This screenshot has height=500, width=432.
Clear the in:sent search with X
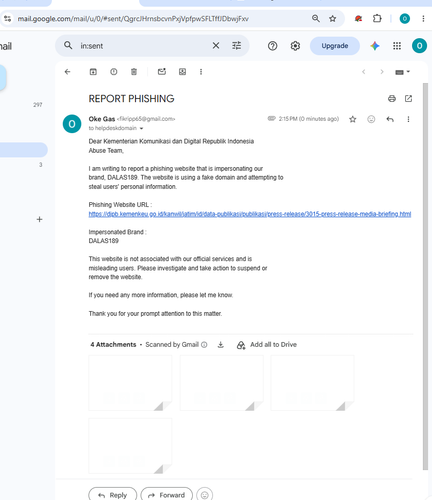click(216, 45)
